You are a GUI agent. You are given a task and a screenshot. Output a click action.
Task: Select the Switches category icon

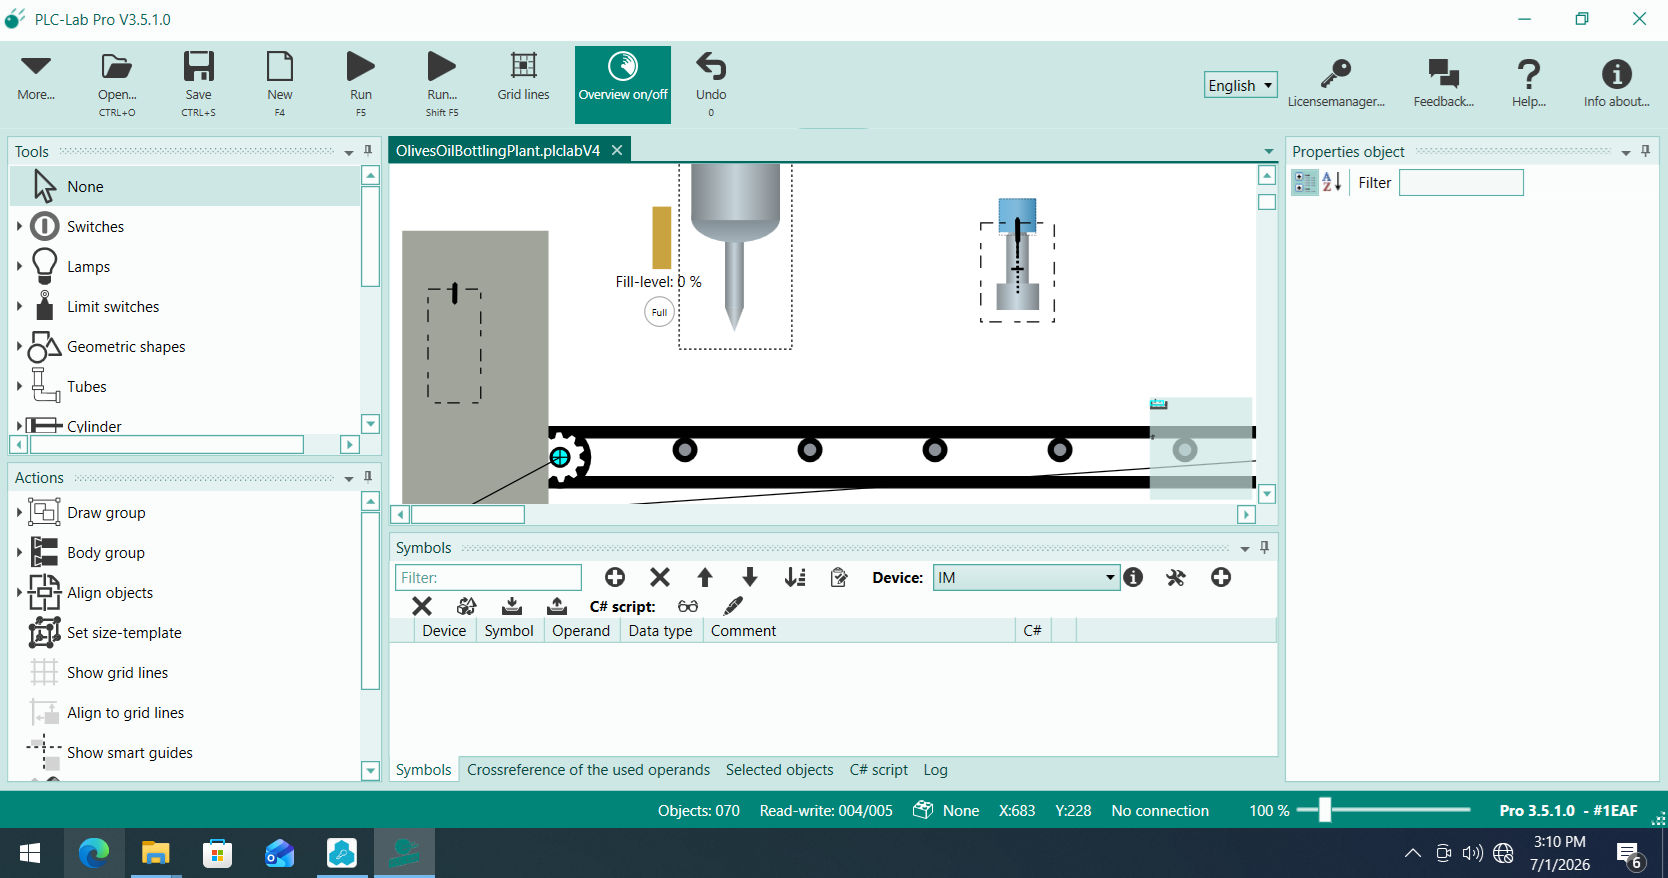[45, 226]
